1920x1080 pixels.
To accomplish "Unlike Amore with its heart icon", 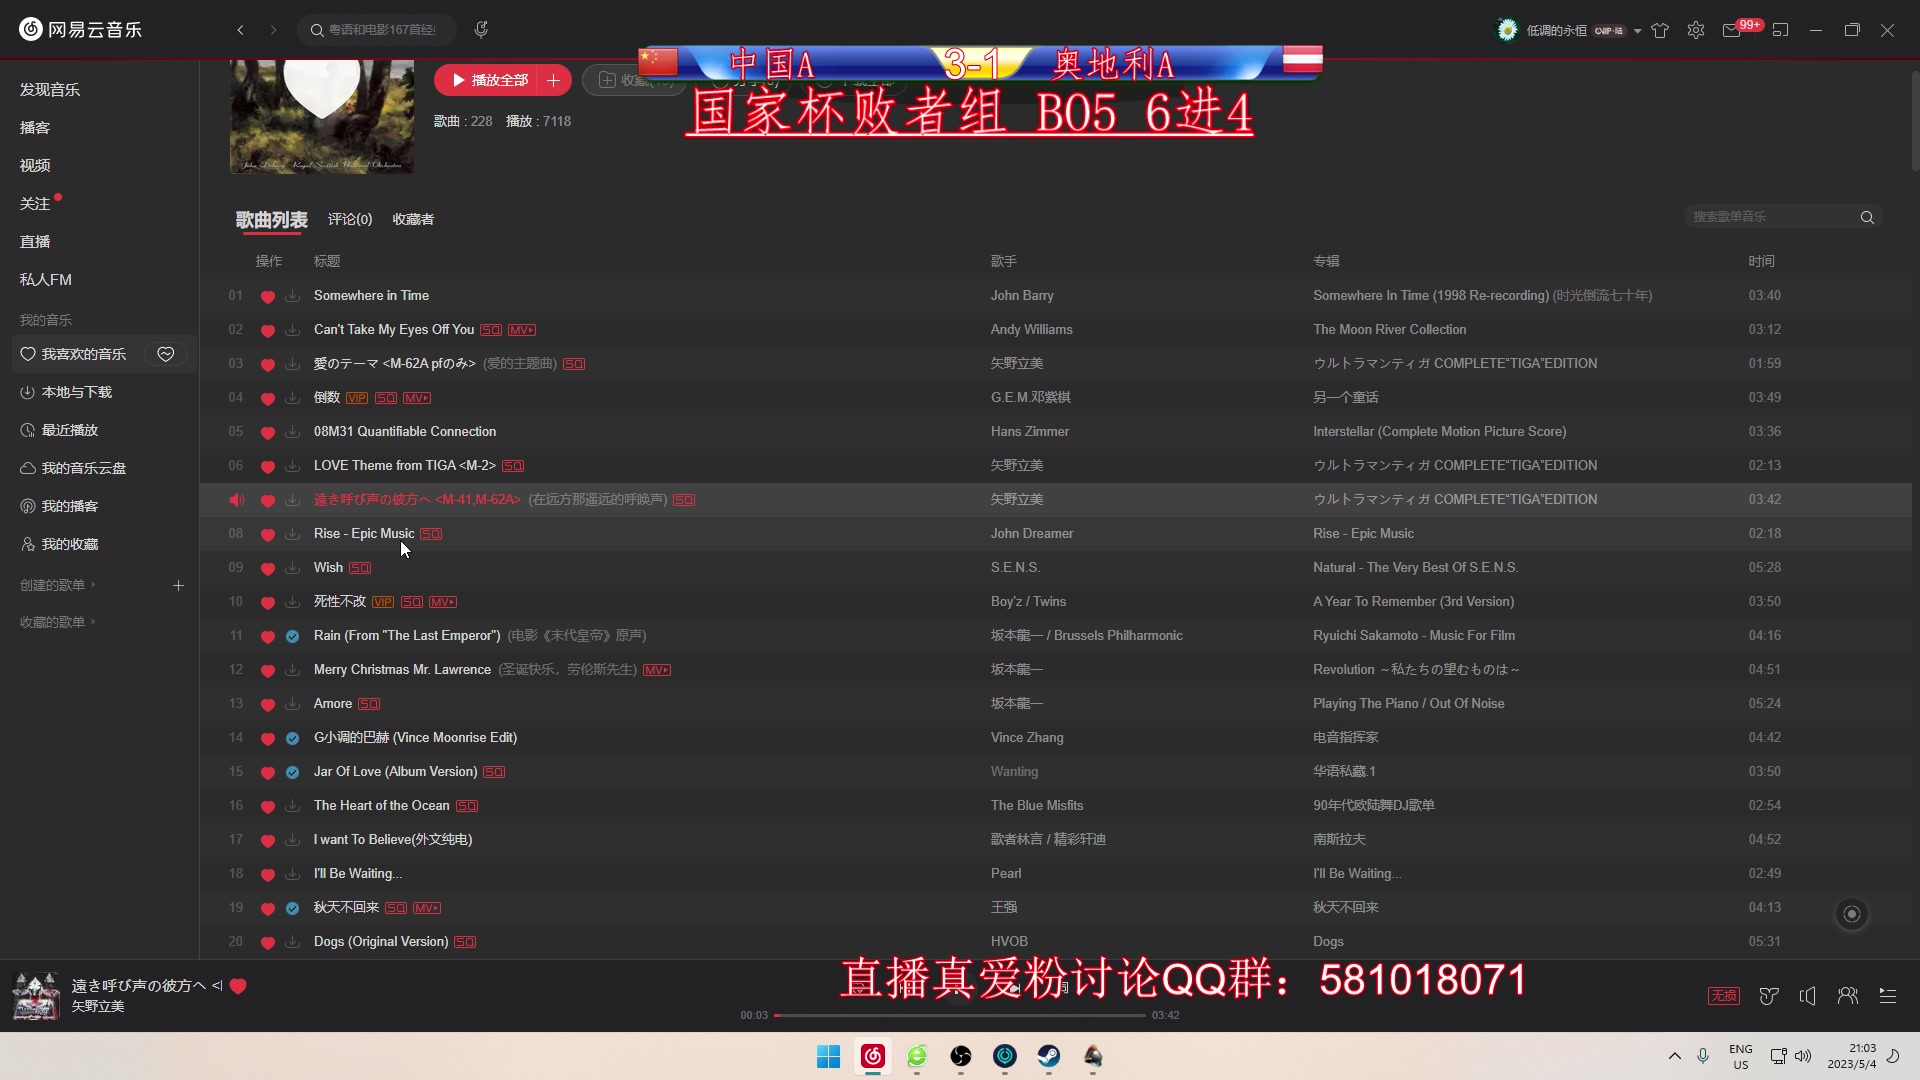I will (x=267, y=705).
